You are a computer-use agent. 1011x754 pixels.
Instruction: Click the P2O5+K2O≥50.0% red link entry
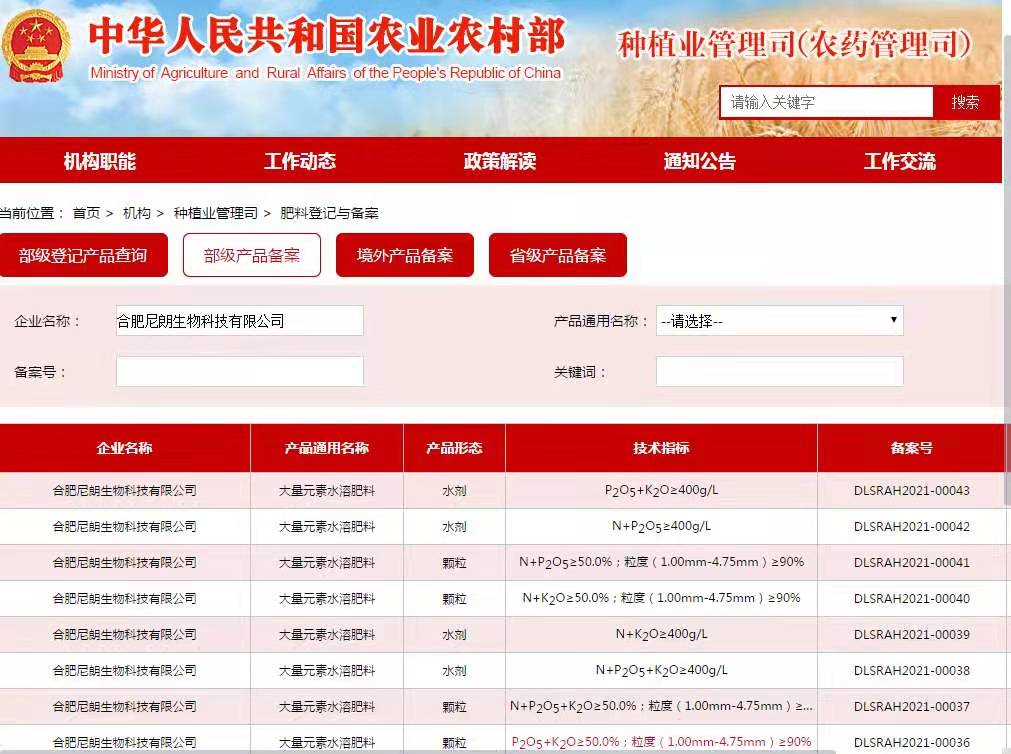(x=661, y=742)
